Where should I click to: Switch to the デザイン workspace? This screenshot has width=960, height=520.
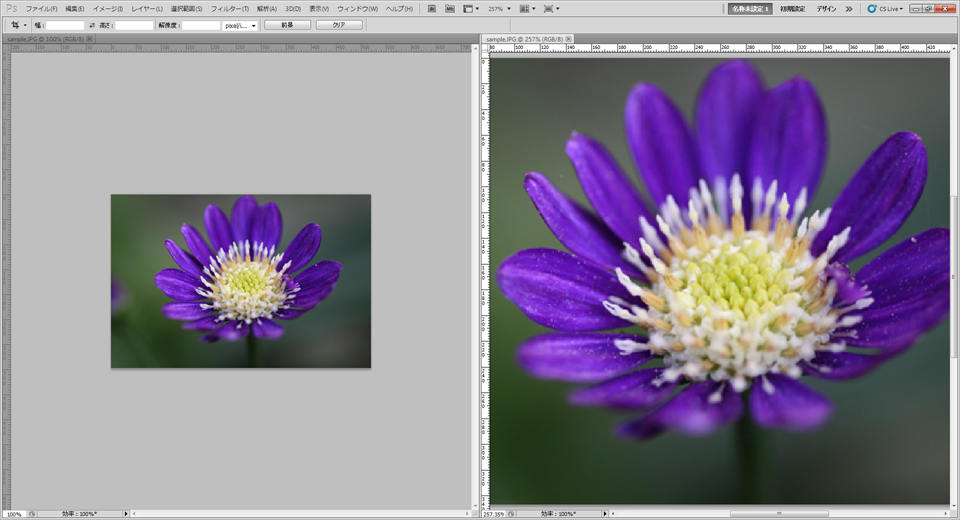coord(826,9)
